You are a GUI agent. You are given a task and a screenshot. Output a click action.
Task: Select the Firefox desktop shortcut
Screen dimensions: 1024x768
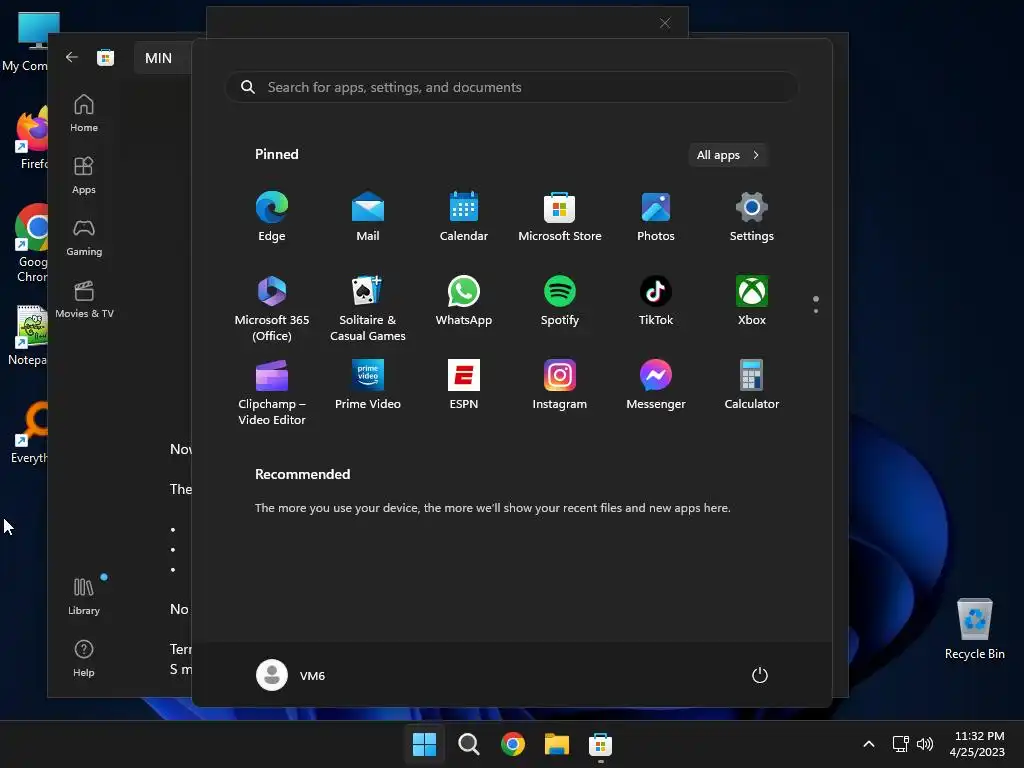tap(31, 138)
